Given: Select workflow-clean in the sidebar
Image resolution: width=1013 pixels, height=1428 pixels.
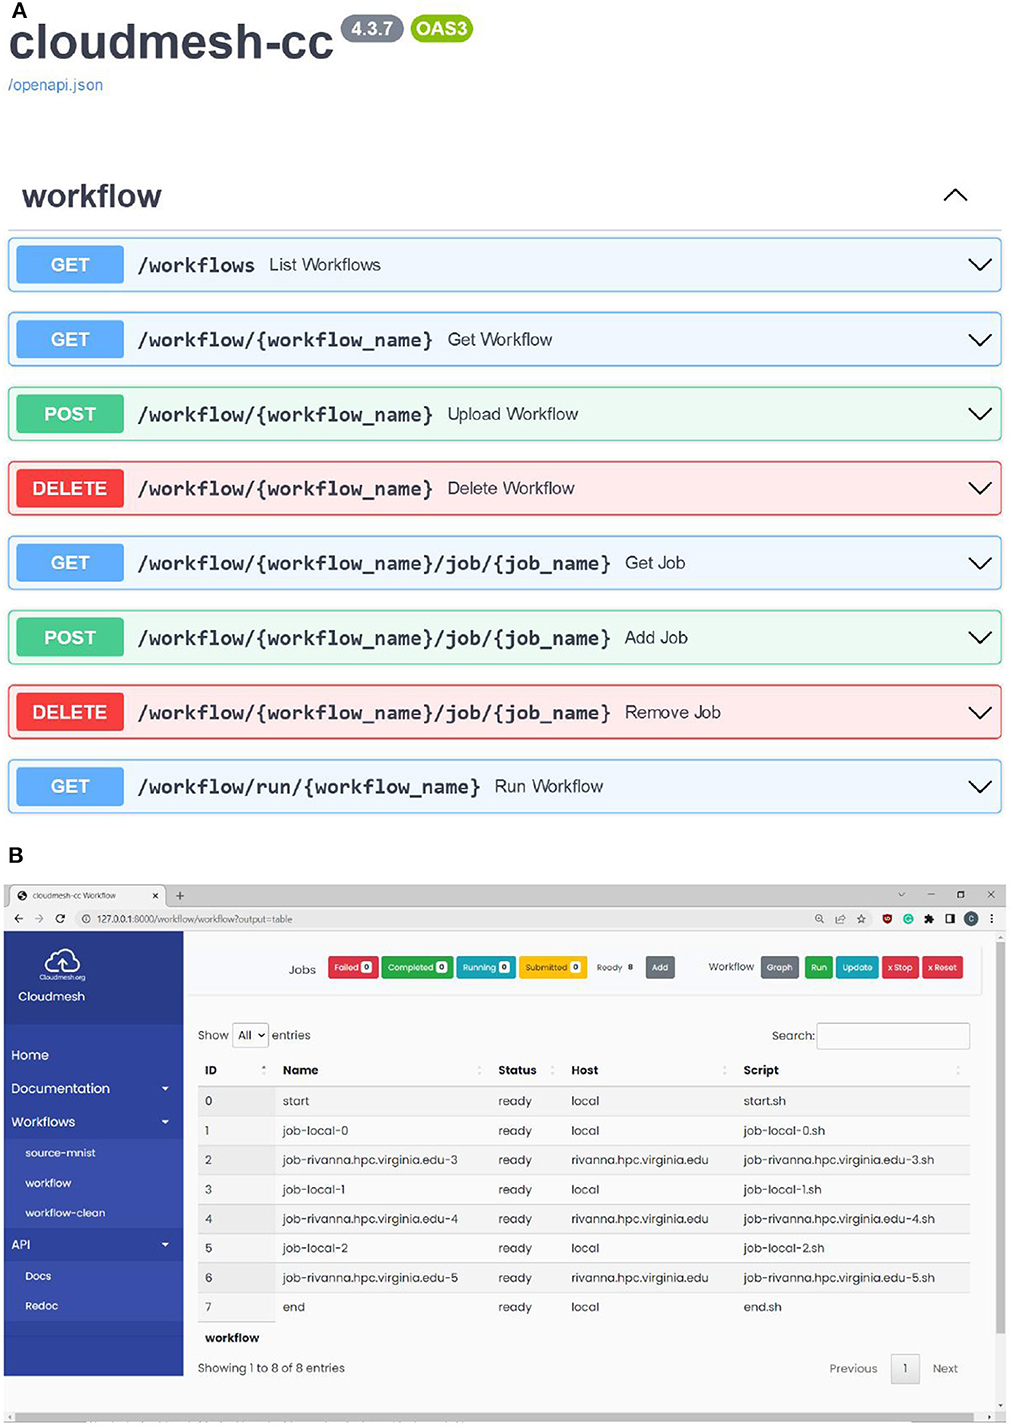Looking at the screenshot, I should pos(65,1213).
